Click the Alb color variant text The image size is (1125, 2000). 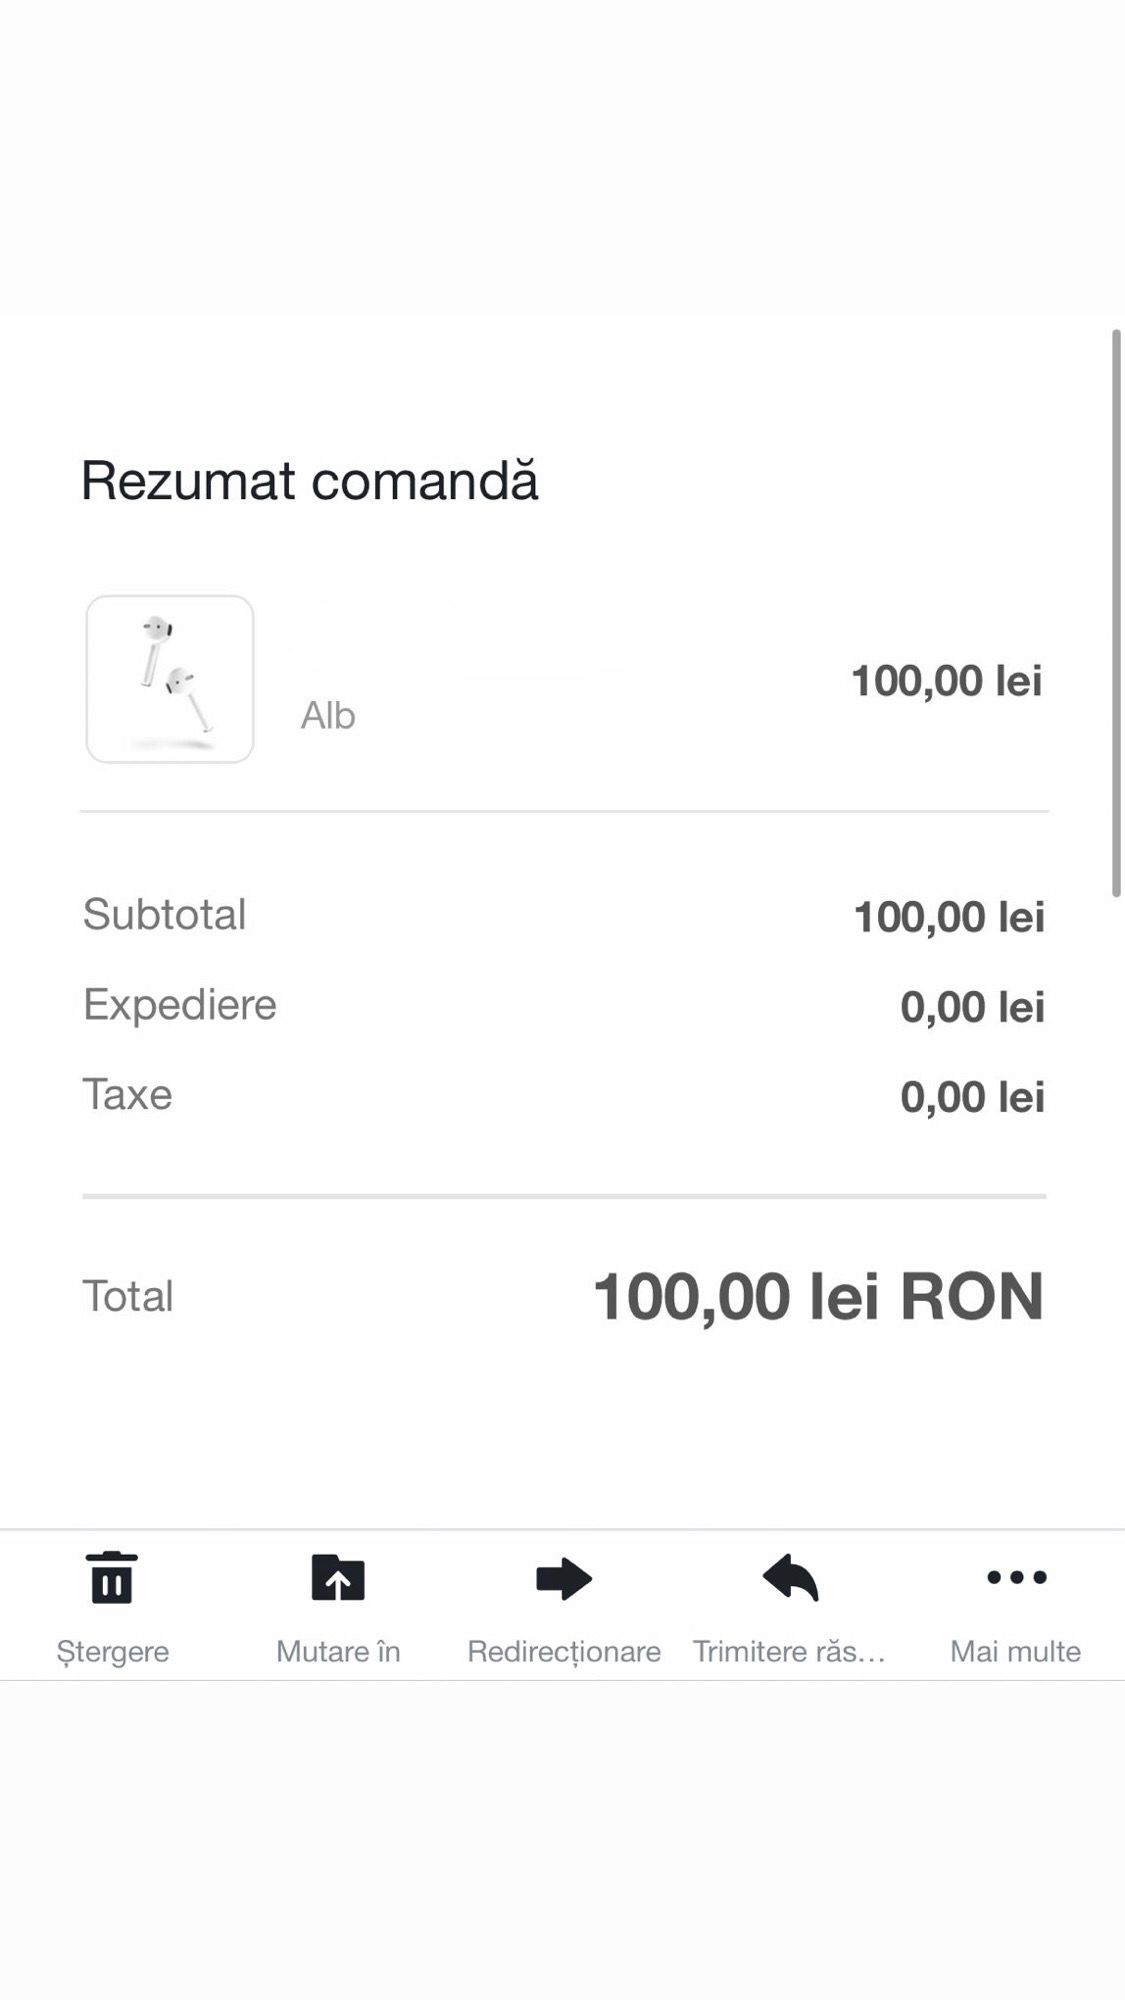coord(328,716)
